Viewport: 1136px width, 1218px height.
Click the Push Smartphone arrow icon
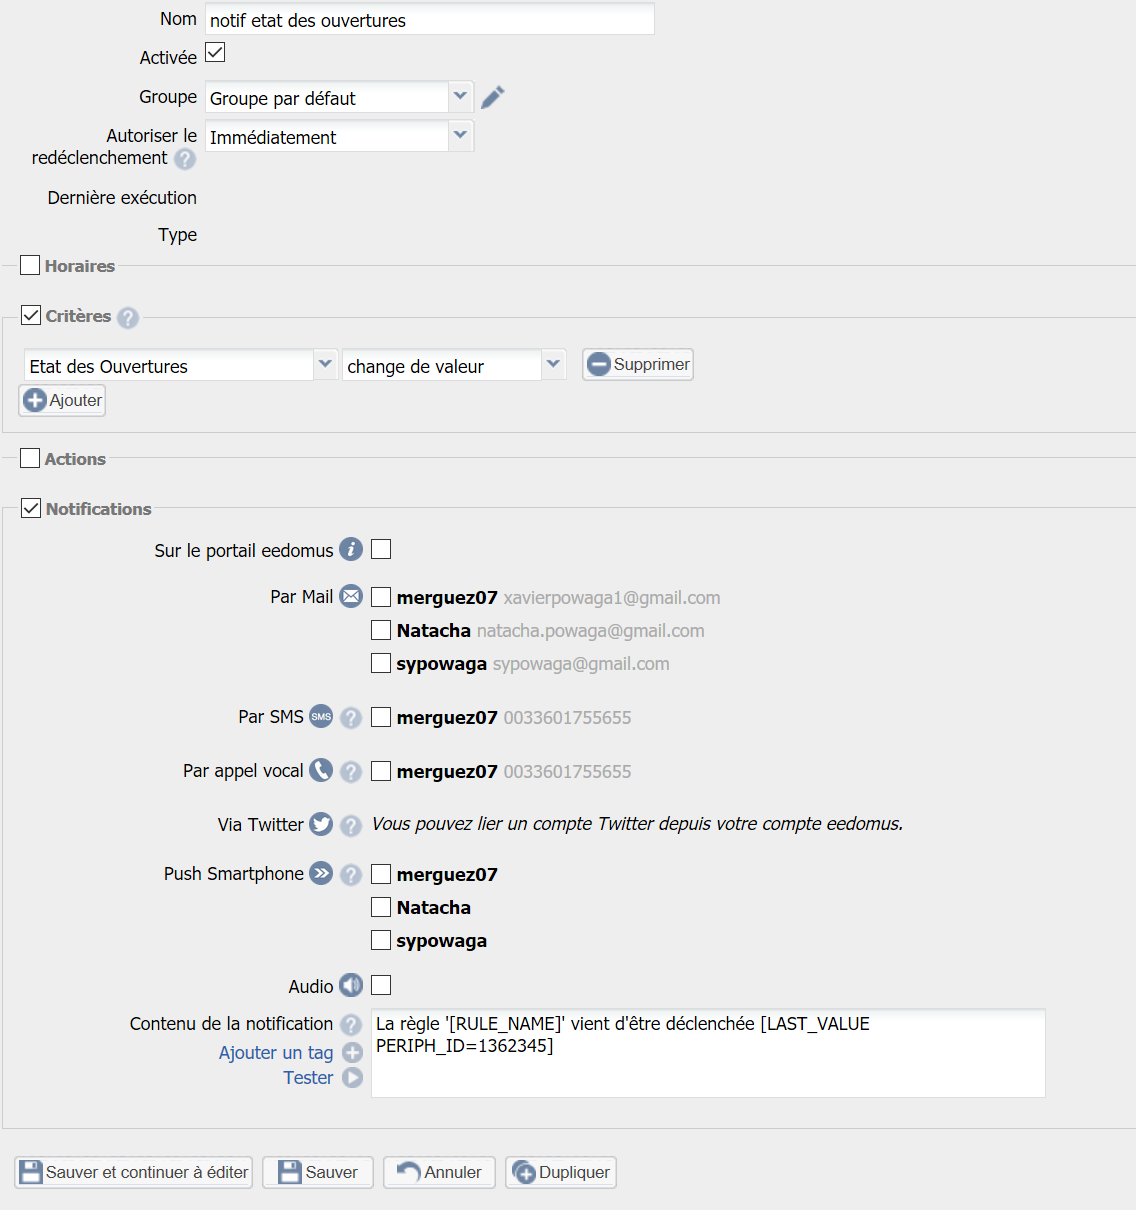point(321,873)
